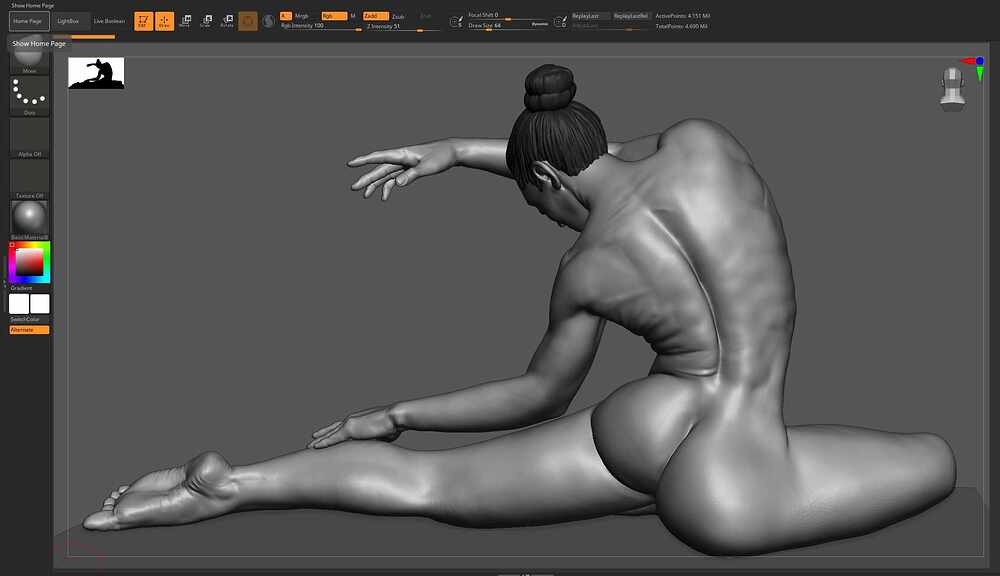The height and width of the screenshot is (576, 1000).
Task: Select the Move transform tool
Action: (185, 21)
